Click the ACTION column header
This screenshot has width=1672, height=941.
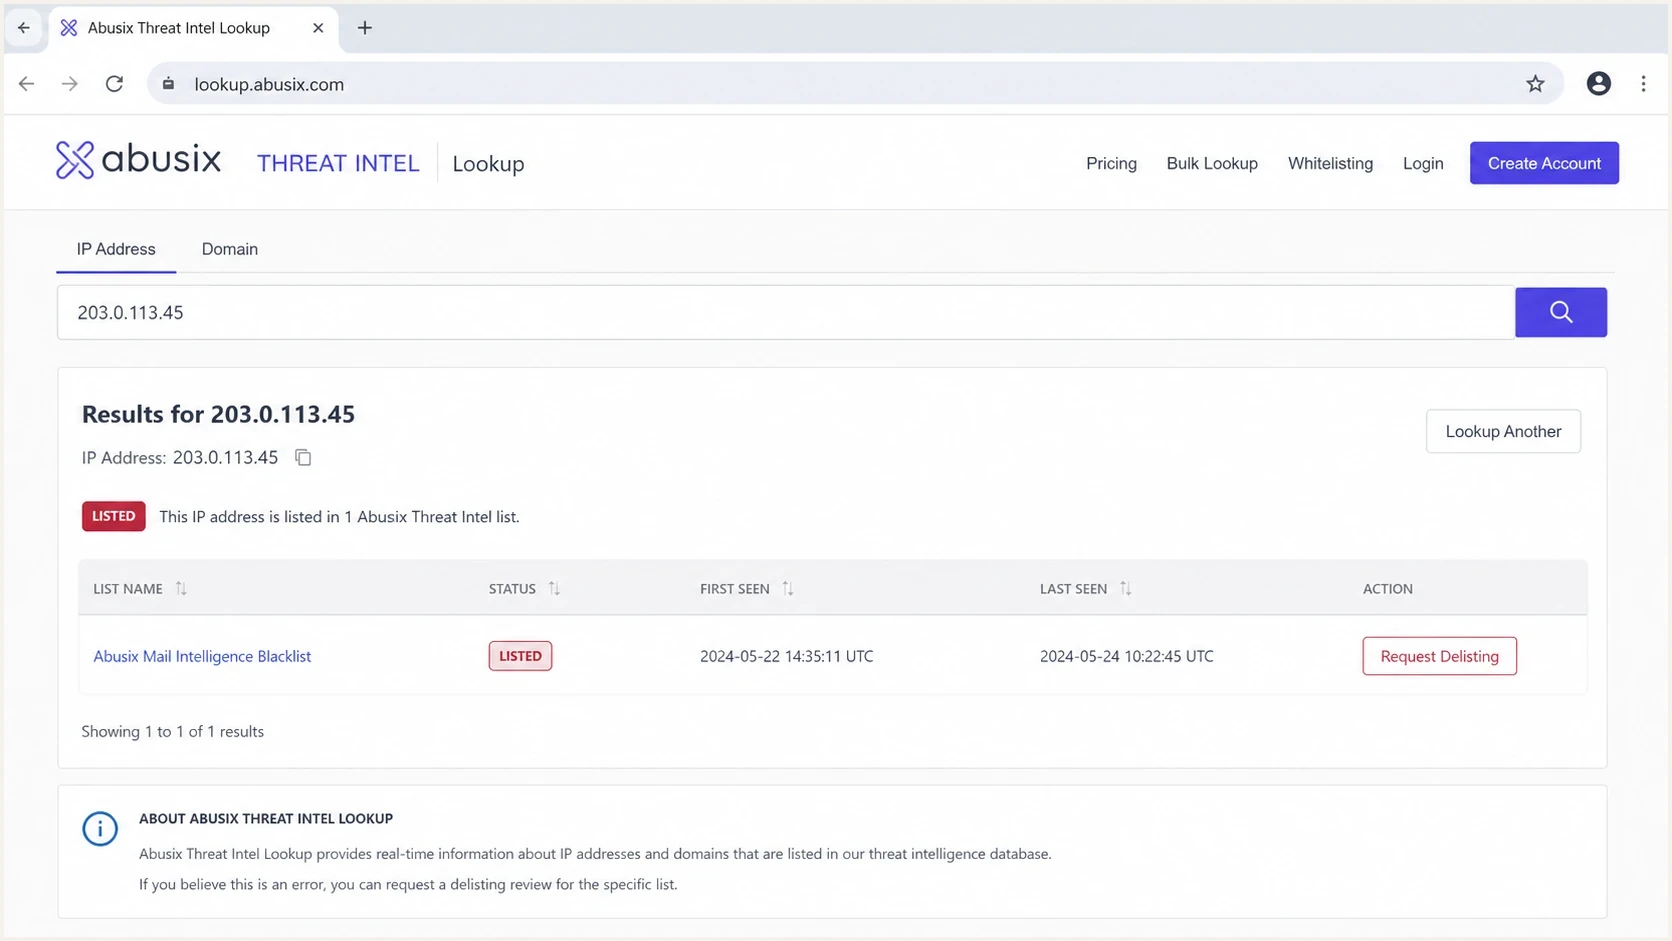1387,589
